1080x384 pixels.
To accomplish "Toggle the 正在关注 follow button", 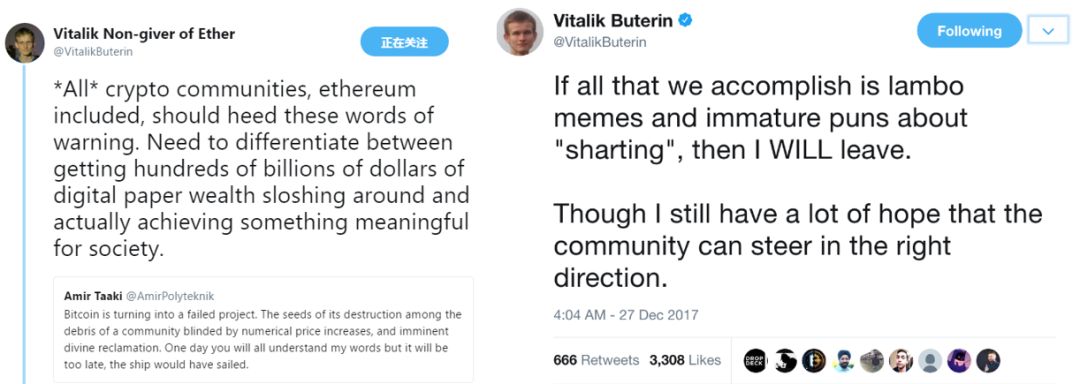I will (x=404, y=42).
